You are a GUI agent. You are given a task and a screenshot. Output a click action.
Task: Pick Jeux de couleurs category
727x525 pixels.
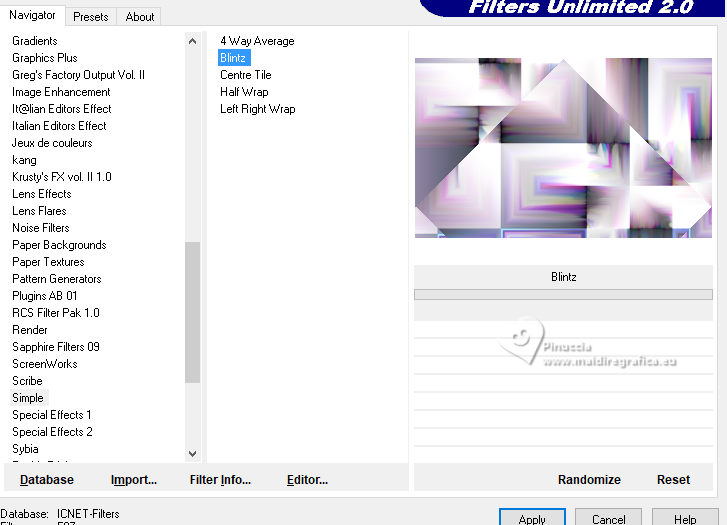click(52, 143)
